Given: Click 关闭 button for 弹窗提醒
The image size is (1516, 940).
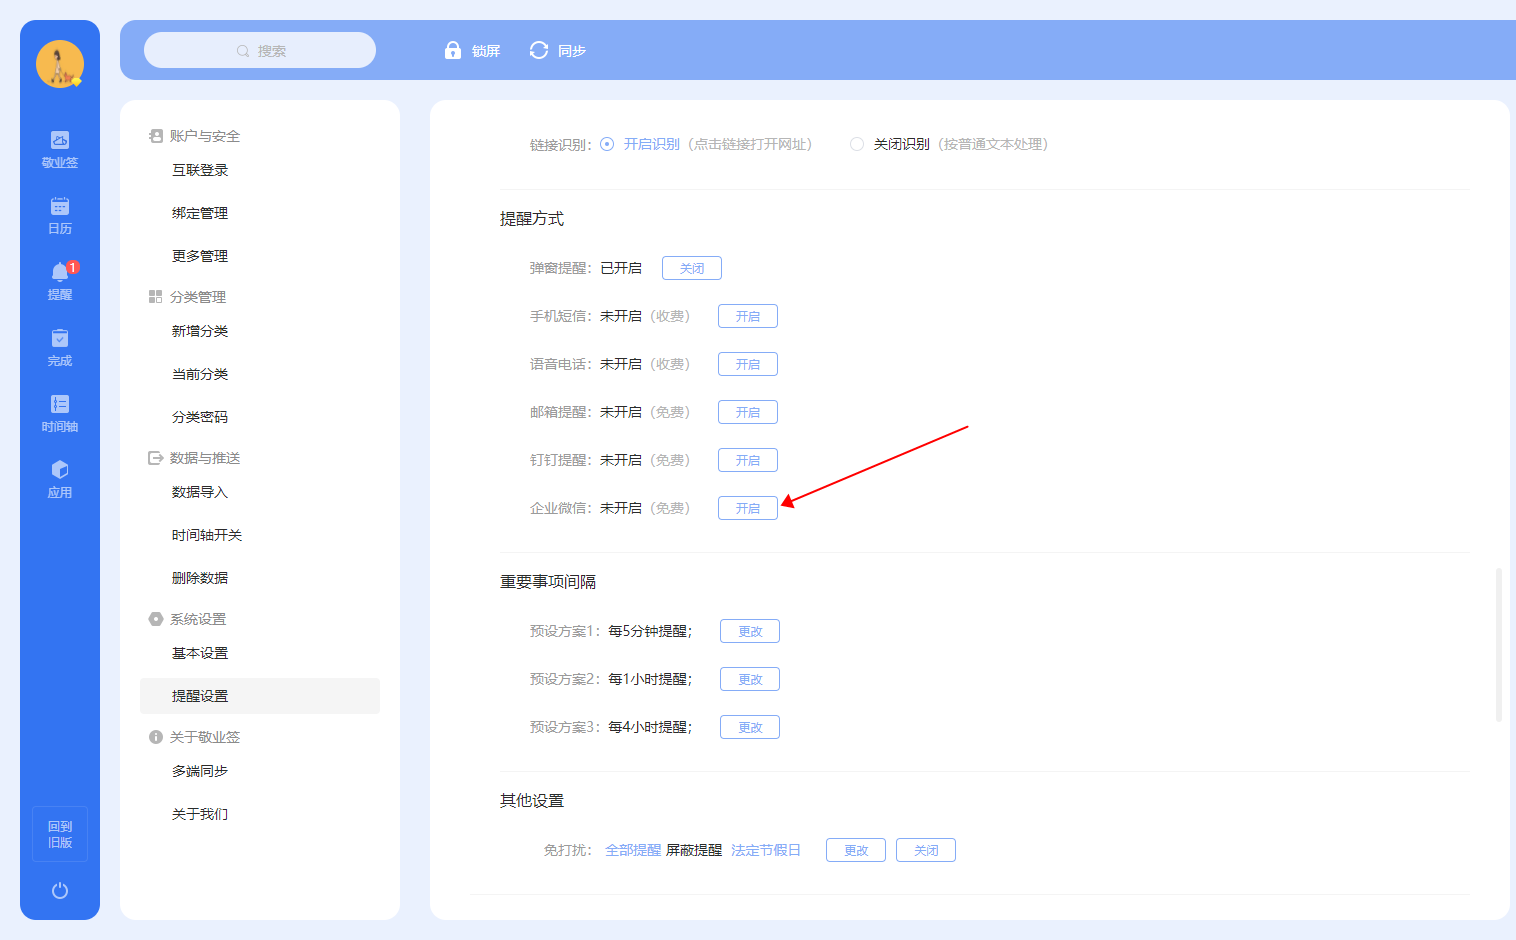Looking at the screenshot, I should 692,268.
